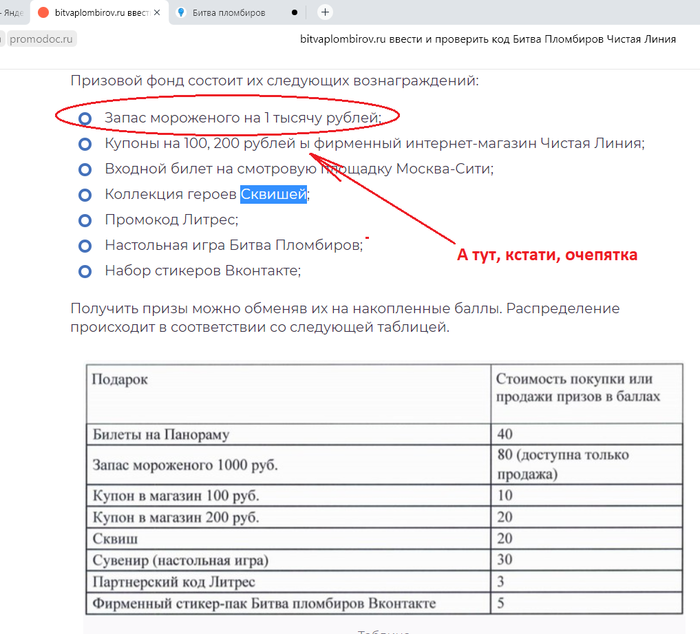The image size is (700, 634).
Task: Click the 'Купон в магазин 100 руб.' cell
Action: 288,496
